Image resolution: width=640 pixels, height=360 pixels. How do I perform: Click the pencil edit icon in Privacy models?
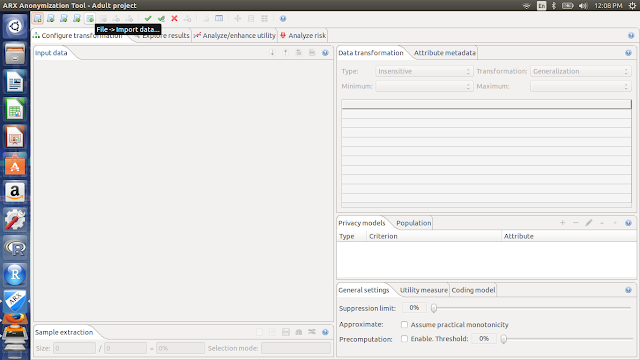point(589,223)
